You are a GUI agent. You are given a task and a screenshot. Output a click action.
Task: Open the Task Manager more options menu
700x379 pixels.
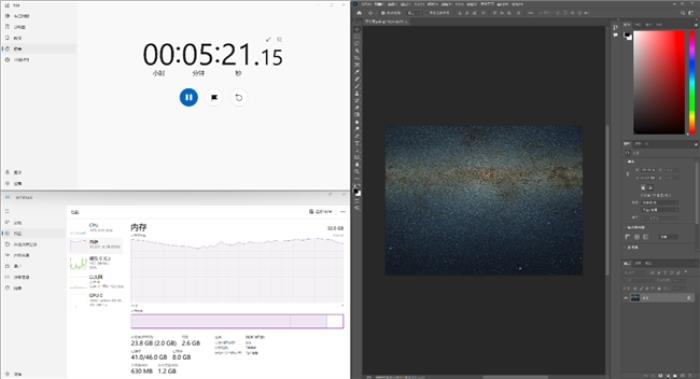click(x=342, y=212)
